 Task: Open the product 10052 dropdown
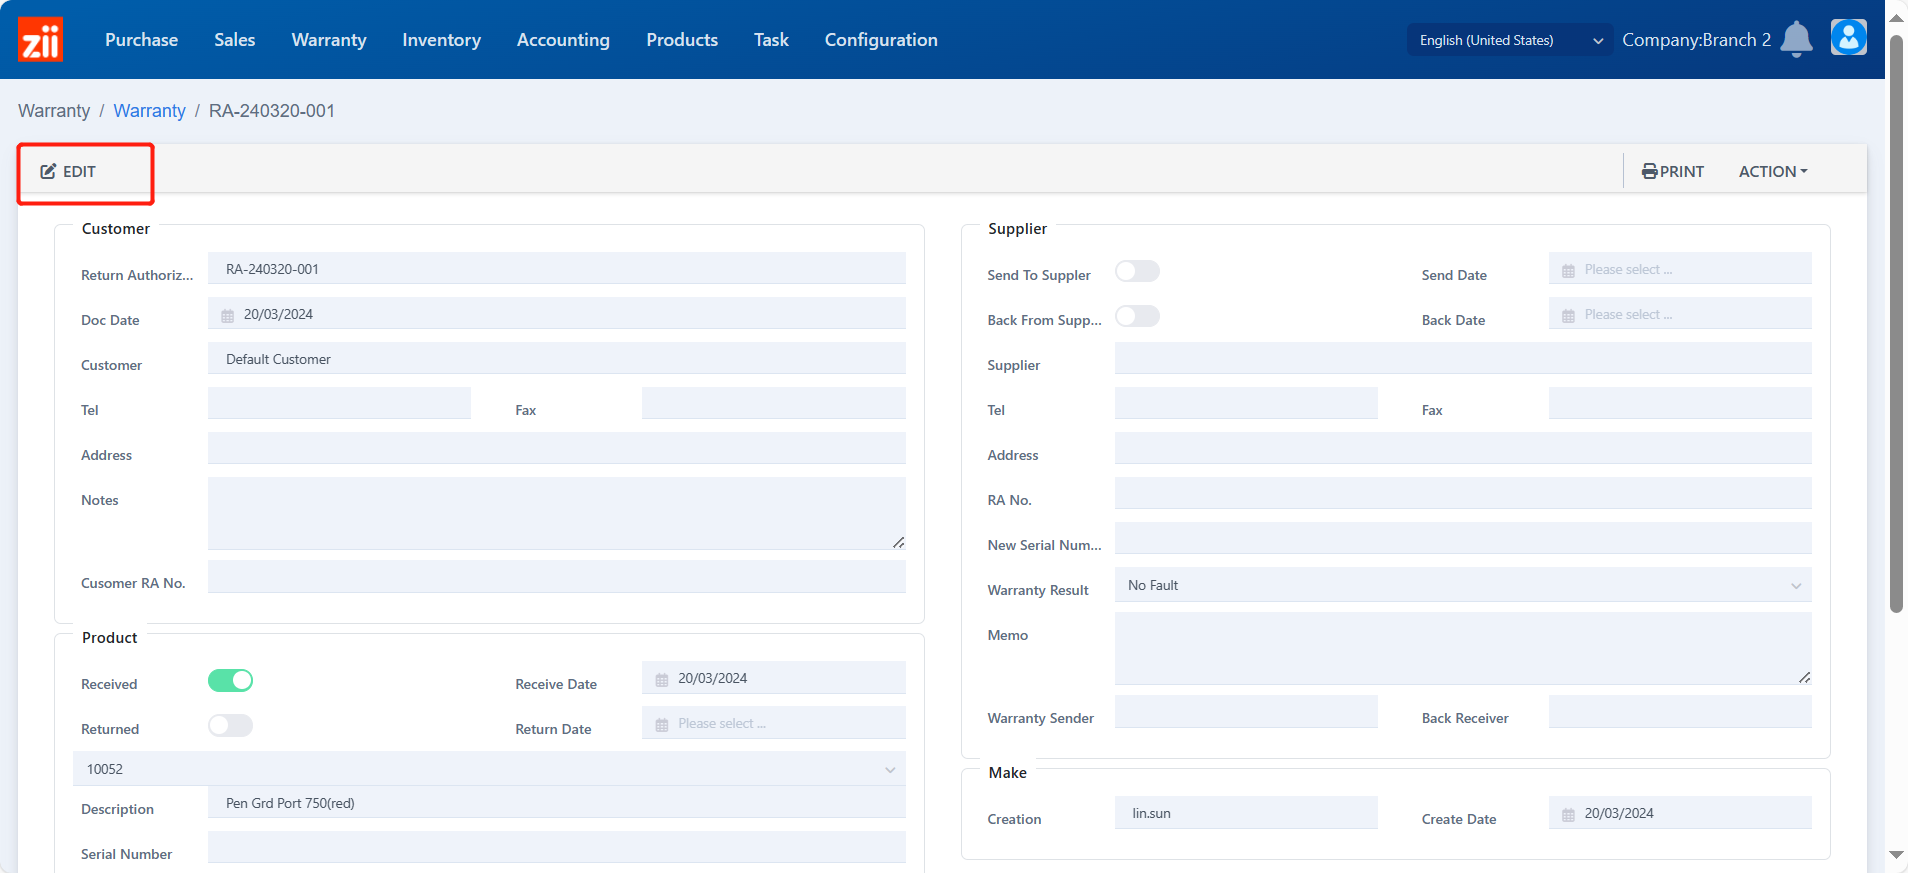pos(489,769)
